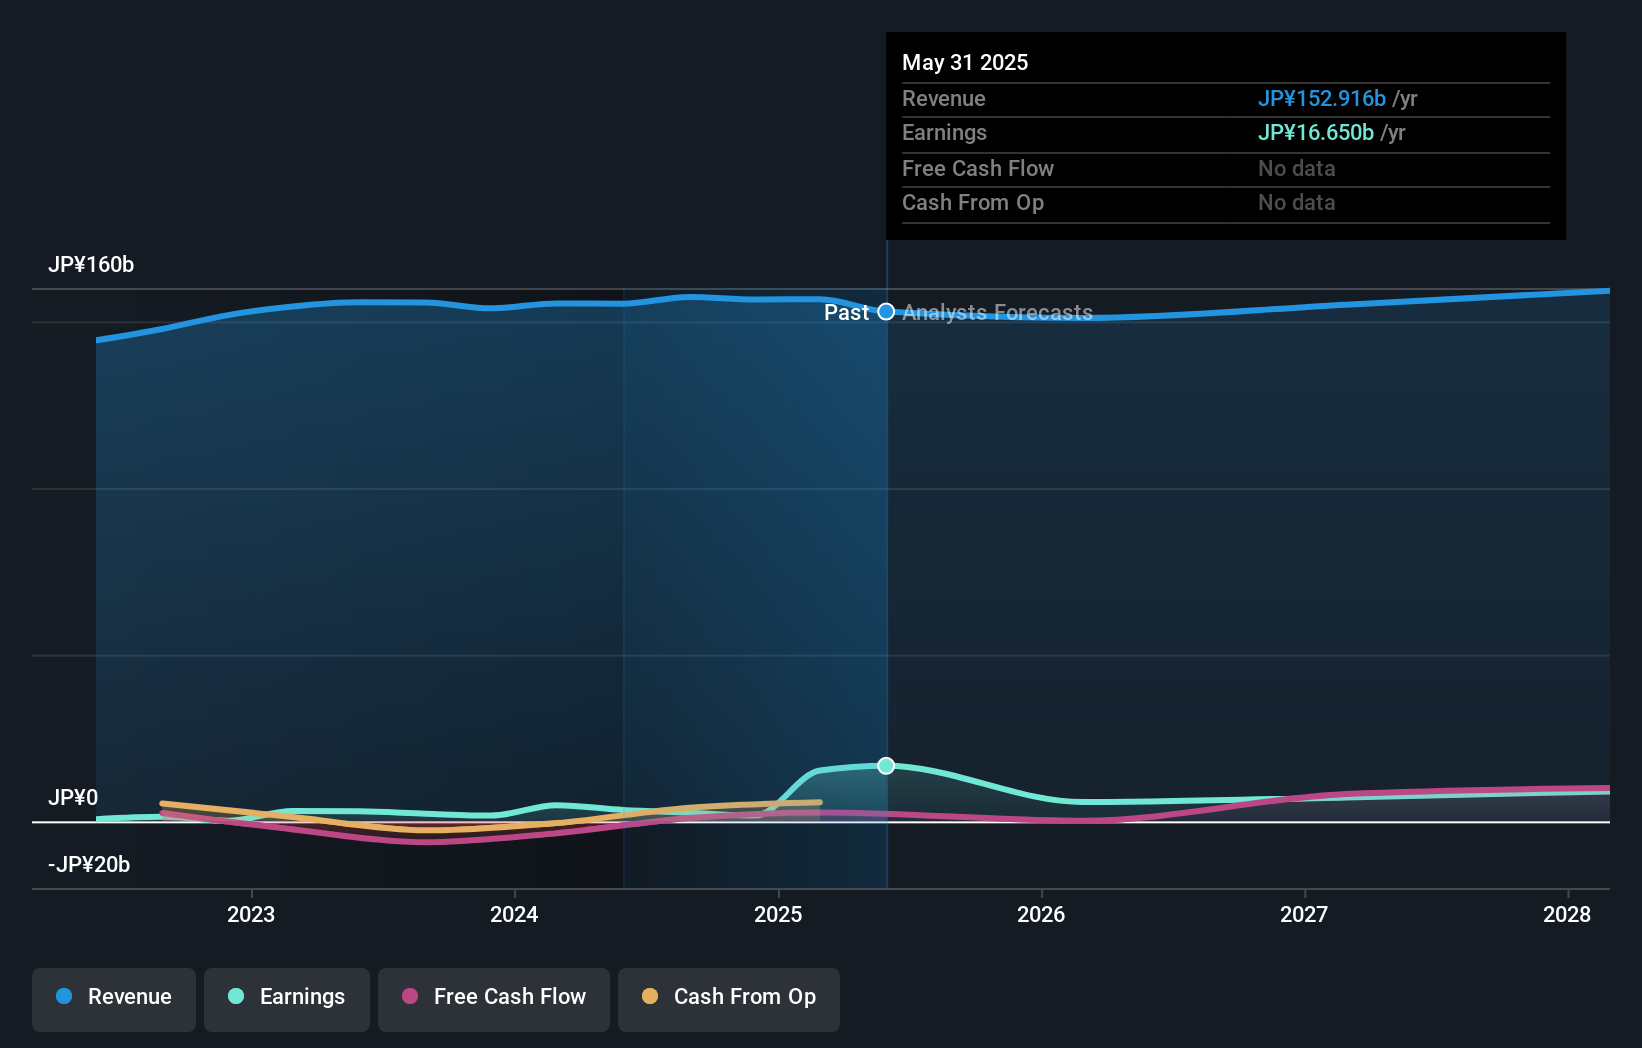The width and height of the screenshot is (1642, 1048).
Task: Click the orange Cash From Op legend dot
Action: coord(650,996)
